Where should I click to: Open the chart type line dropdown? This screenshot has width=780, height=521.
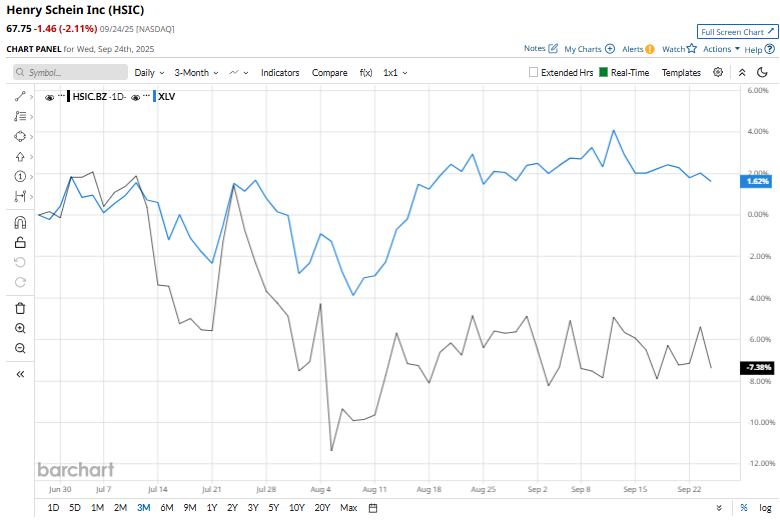click(238, 73)
